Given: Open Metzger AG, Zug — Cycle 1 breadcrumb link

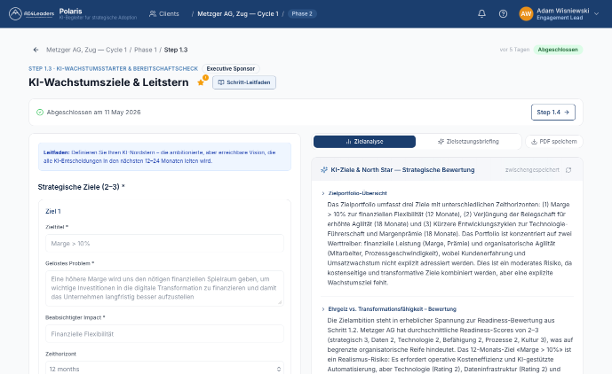Looking at the screenshot, I should 86,50.
